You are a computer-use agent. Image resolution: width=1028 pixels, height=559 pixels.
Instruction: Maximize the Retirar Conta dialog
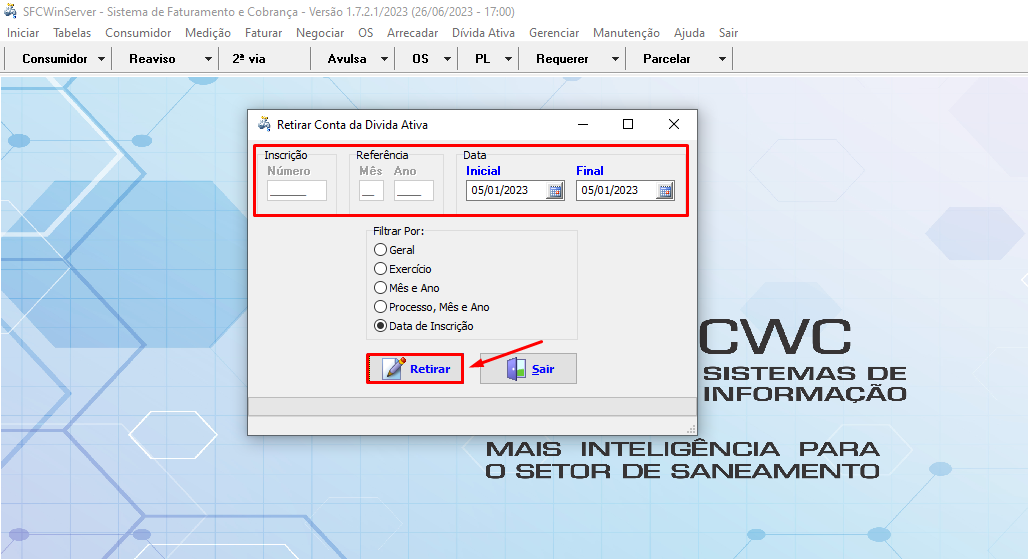pos(628,124)
